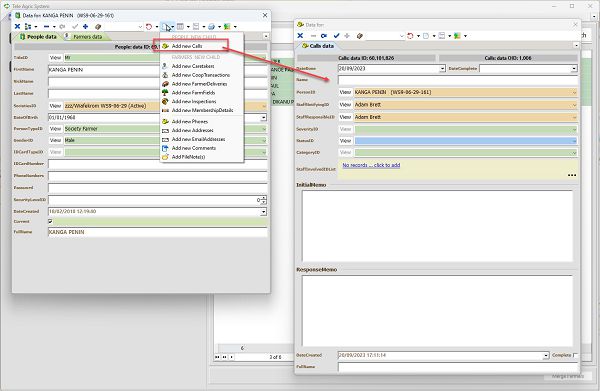600x391 pixels.
Task: Click the eraser icon in the Calls window toolbar
Action: click(x=359, y=36)
